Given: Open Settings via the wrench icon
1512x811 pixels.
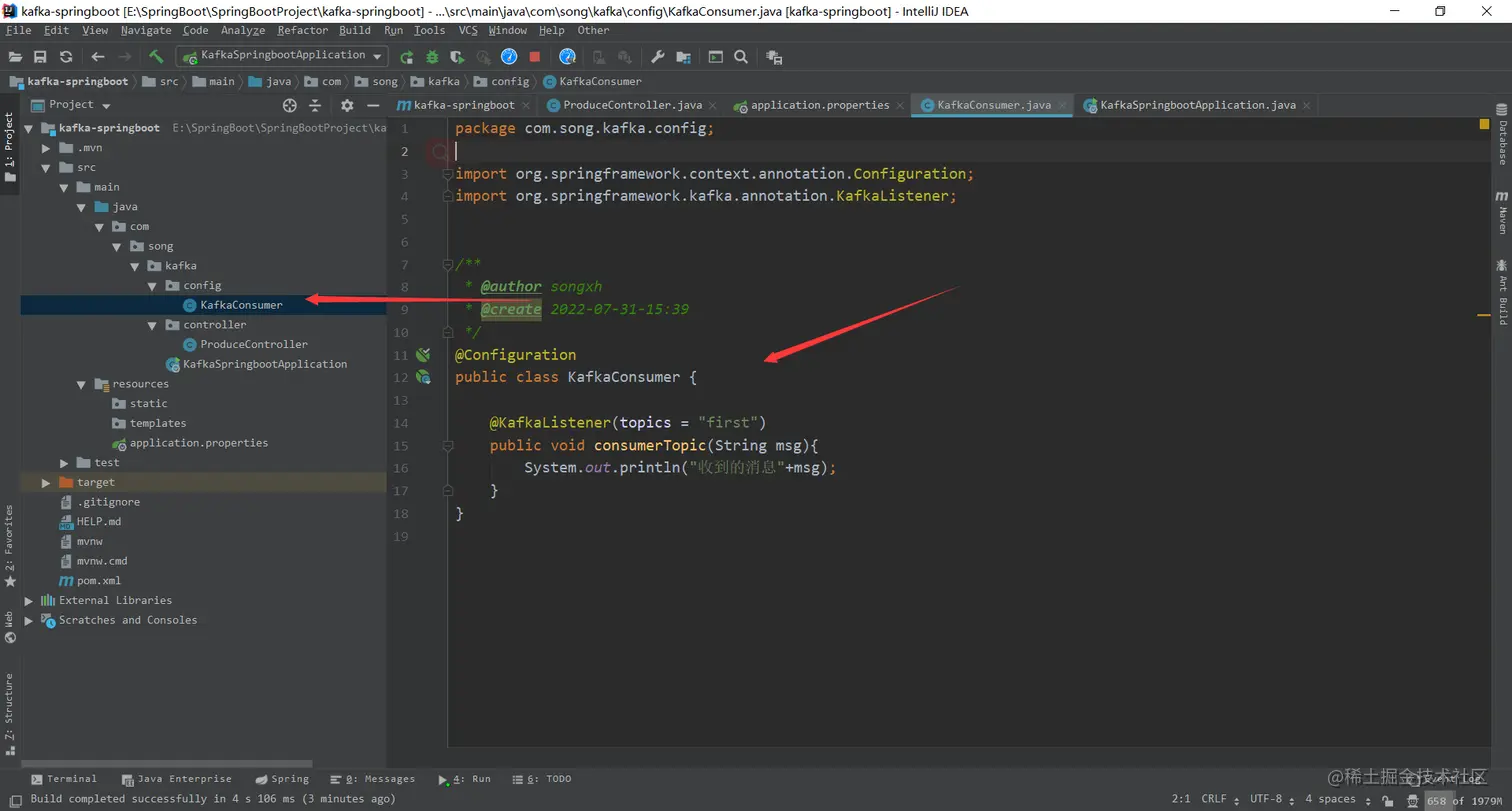Looking at the screenshot, I should point(657,57).
